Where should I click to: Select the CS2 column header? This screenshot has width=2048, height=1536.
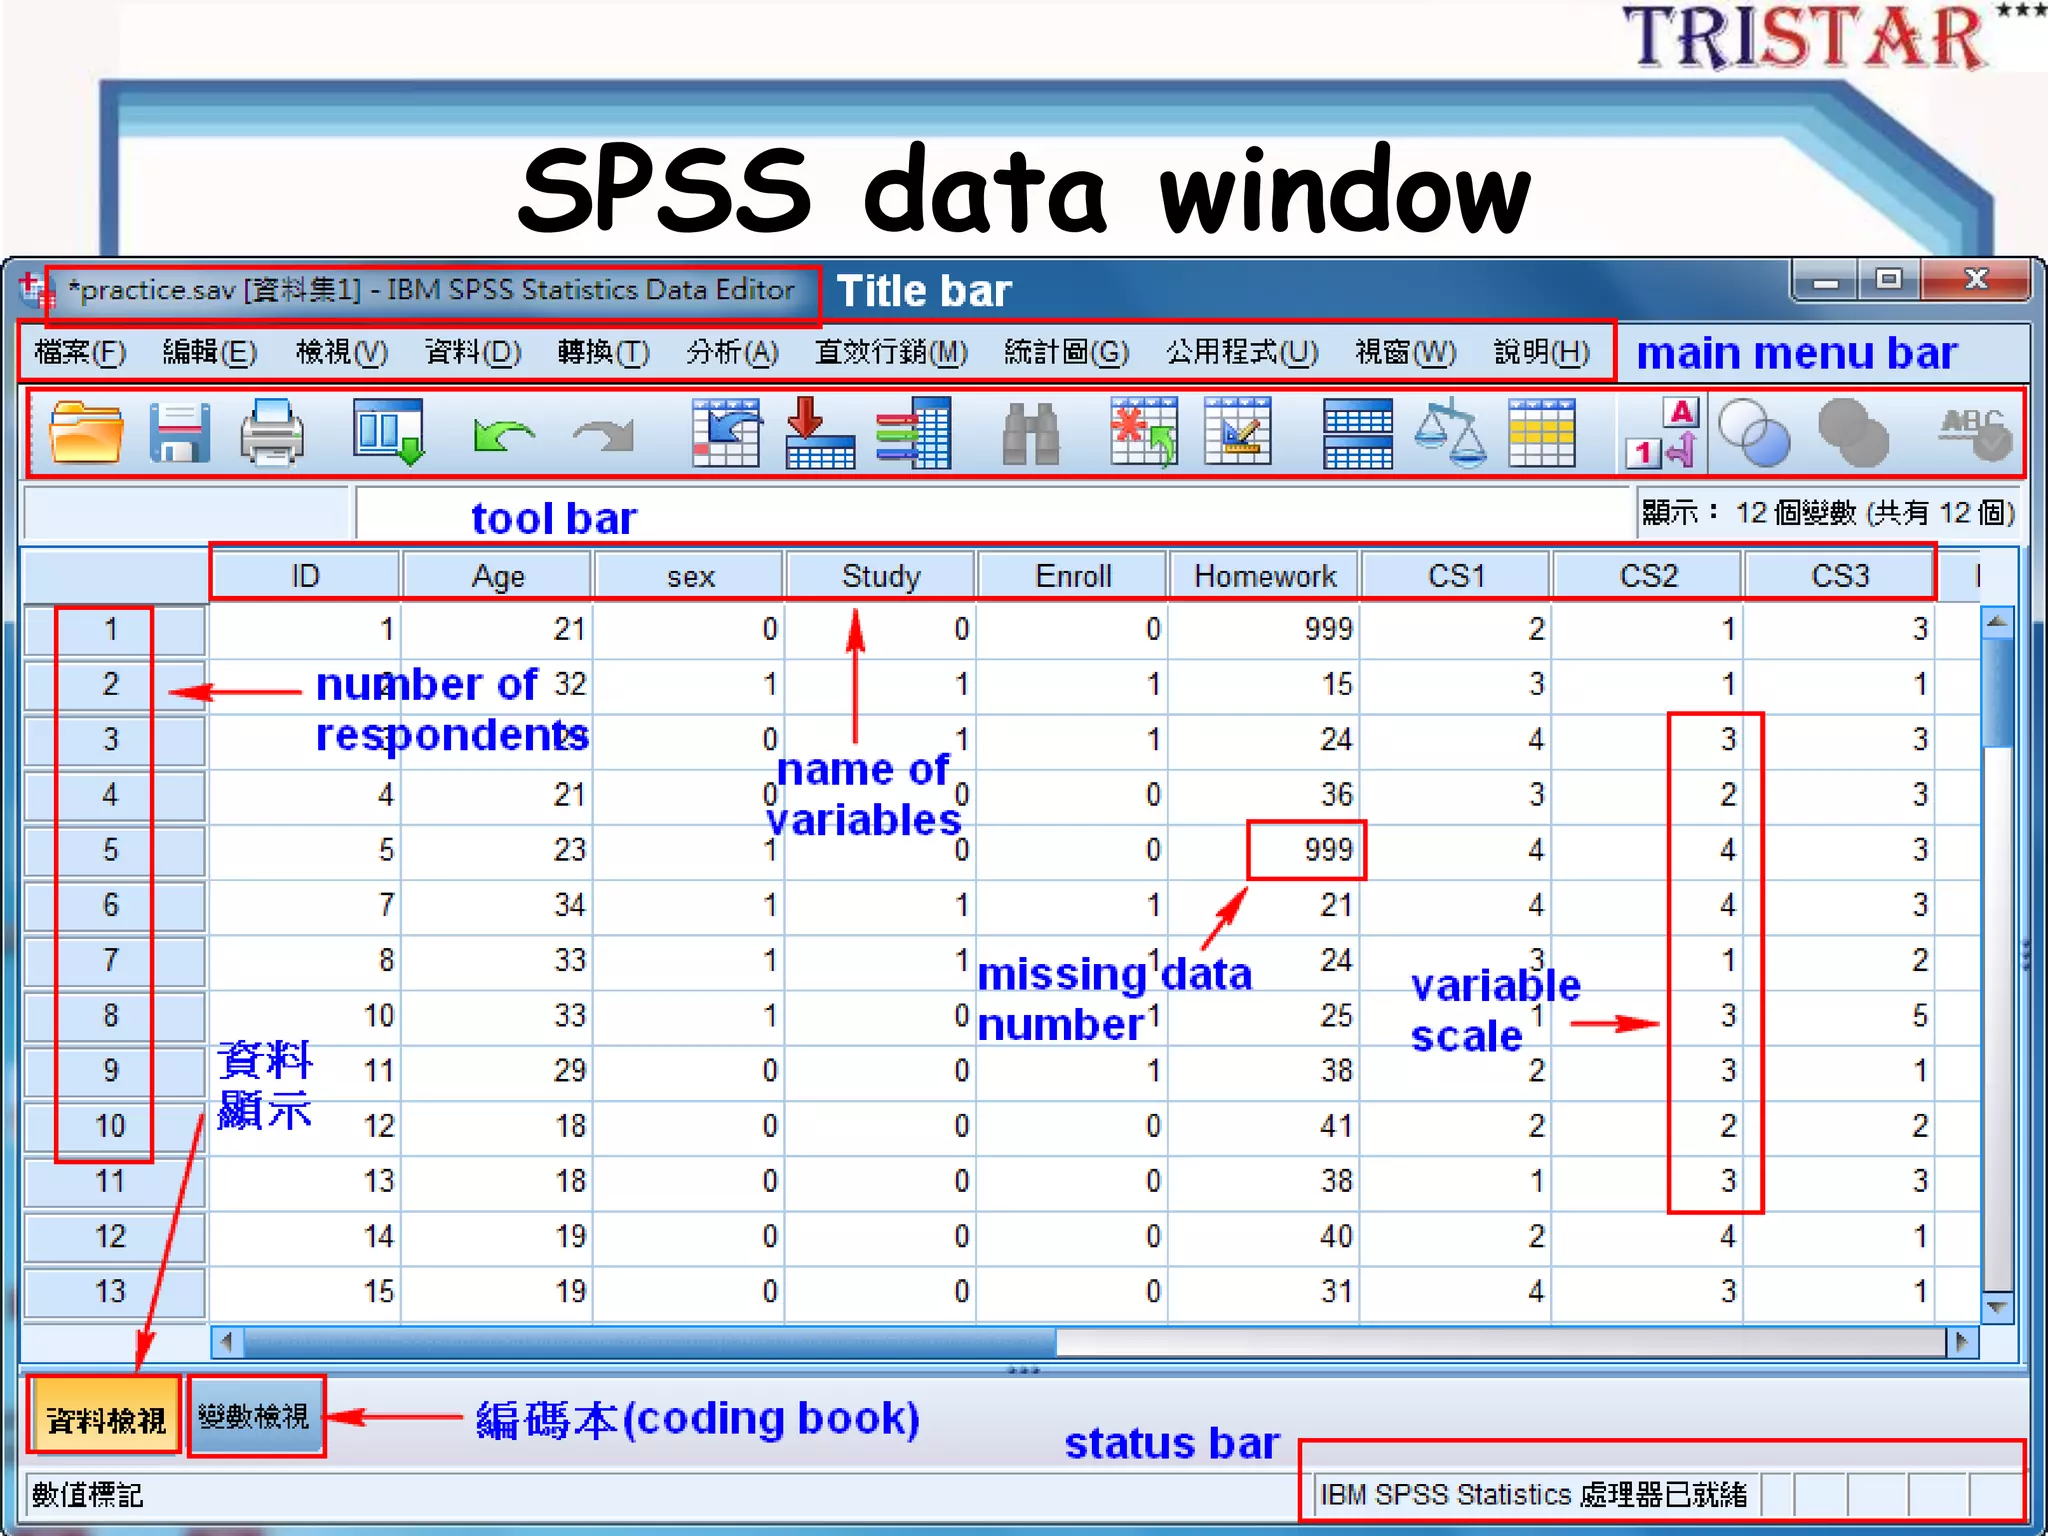click(x=1649, y=575)
